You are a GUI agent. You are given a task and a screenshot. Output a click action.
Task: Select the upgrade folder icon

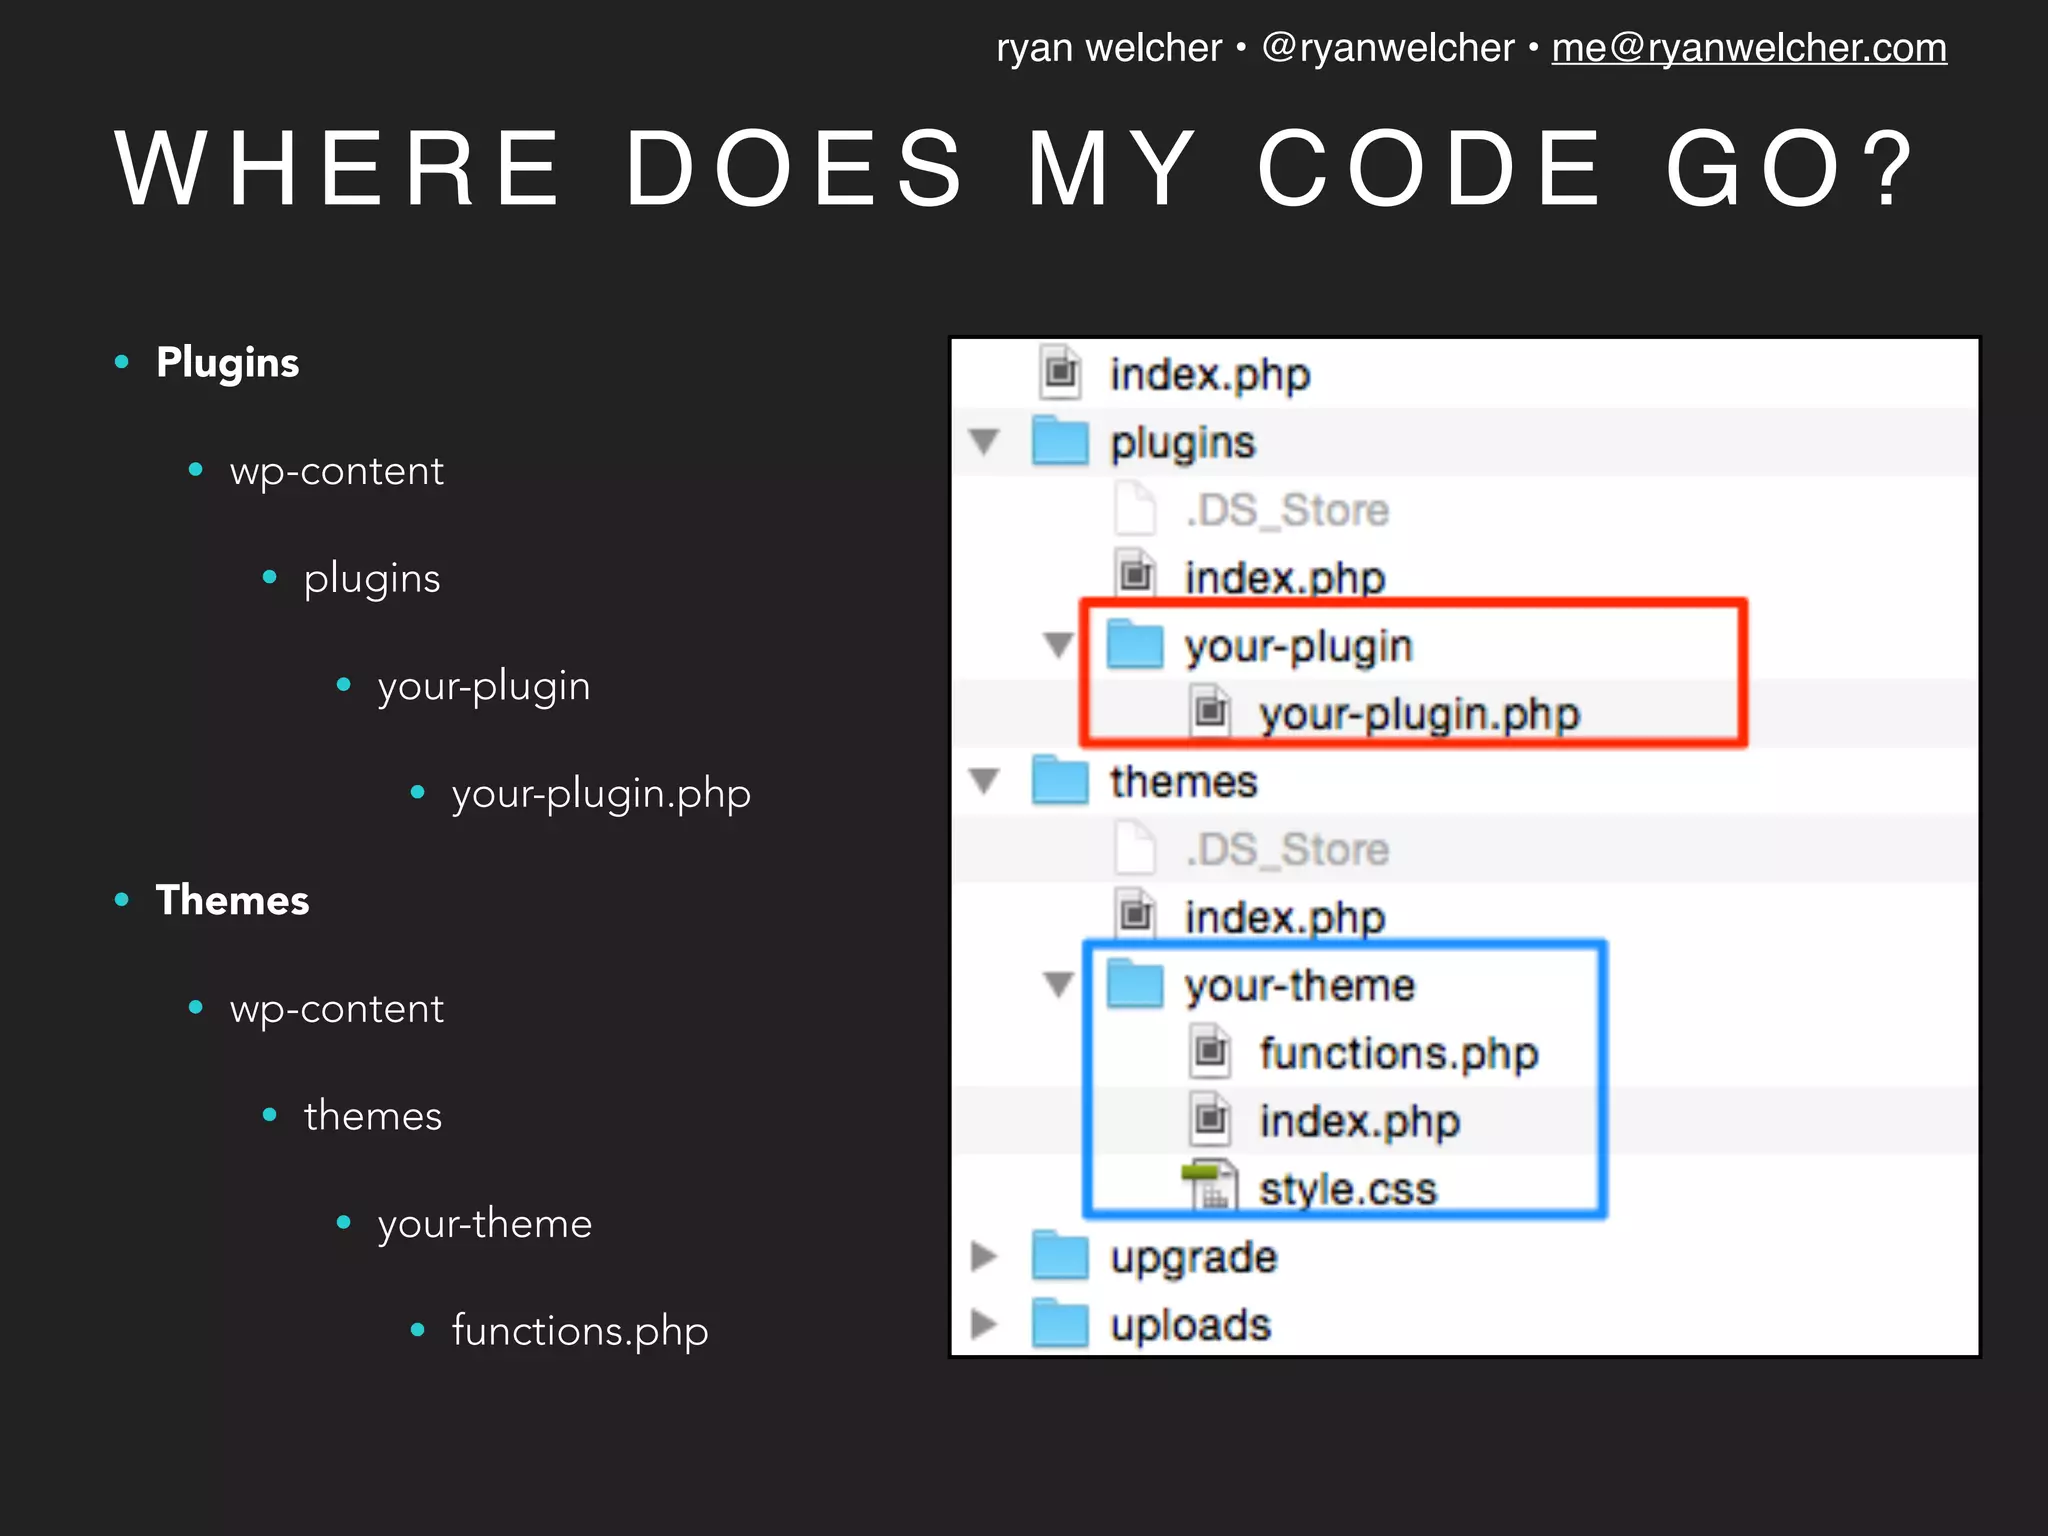tap(1060, 1256)
